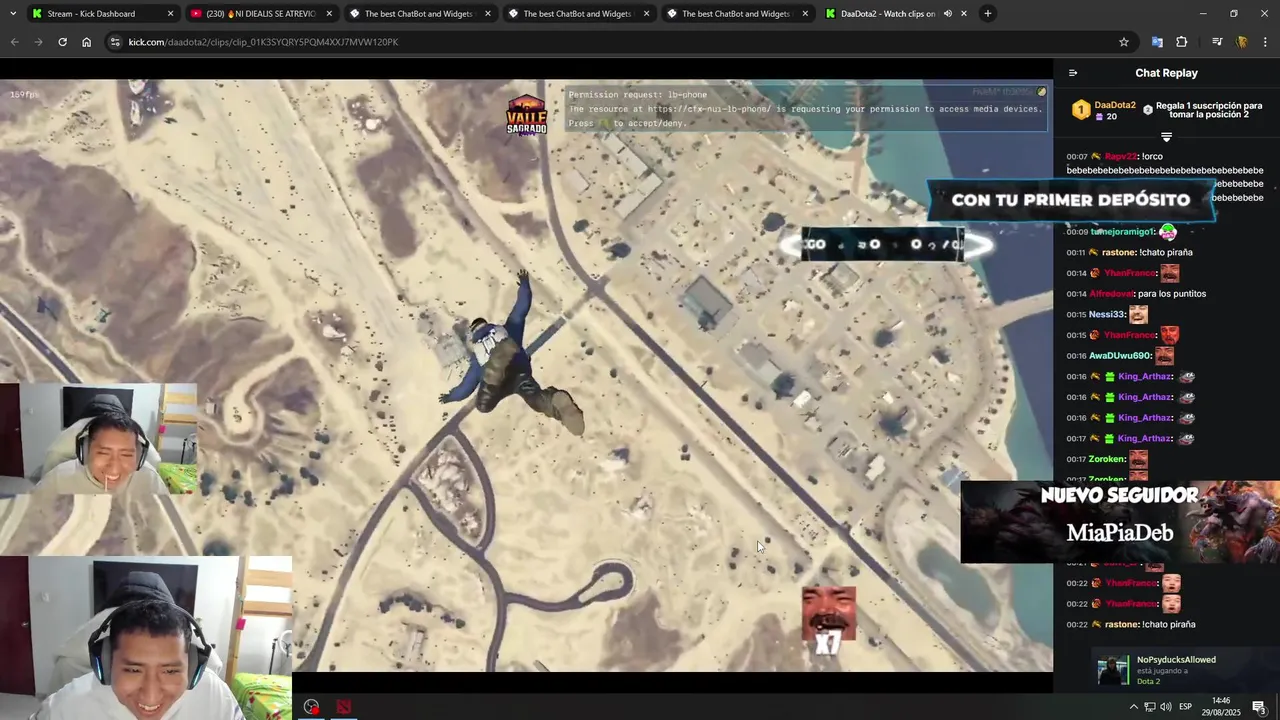1280x720 pixels.
Task: Expand the leaderboard arrow below DaaDota2
Action: pos(1166,137)
